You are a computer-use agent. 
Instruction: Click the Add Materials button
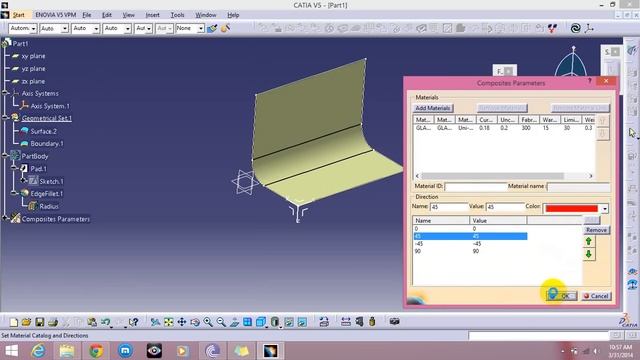coord(433,108)
